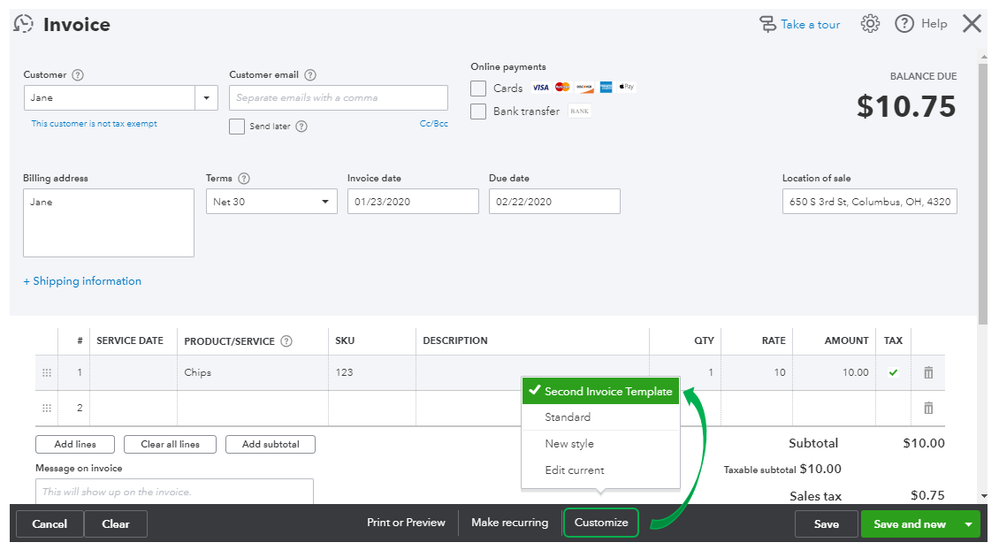Image resolution: width=999 pixels, height=551 pixels.
Task: Expand the Customer dropdown arrow
Action: (206, 98)
